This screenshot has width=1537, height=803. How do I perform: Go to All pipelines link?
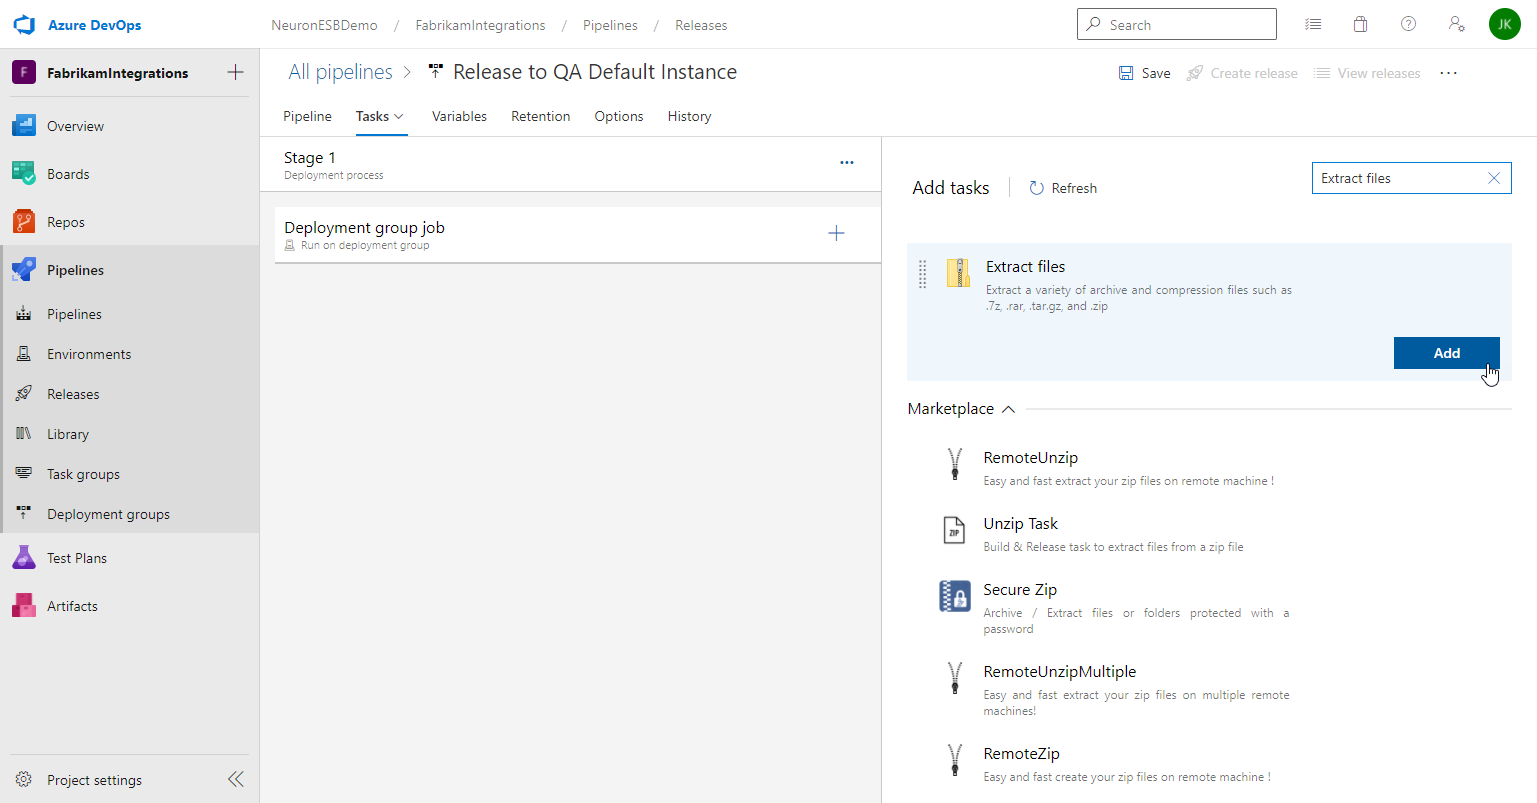point(341,72)
